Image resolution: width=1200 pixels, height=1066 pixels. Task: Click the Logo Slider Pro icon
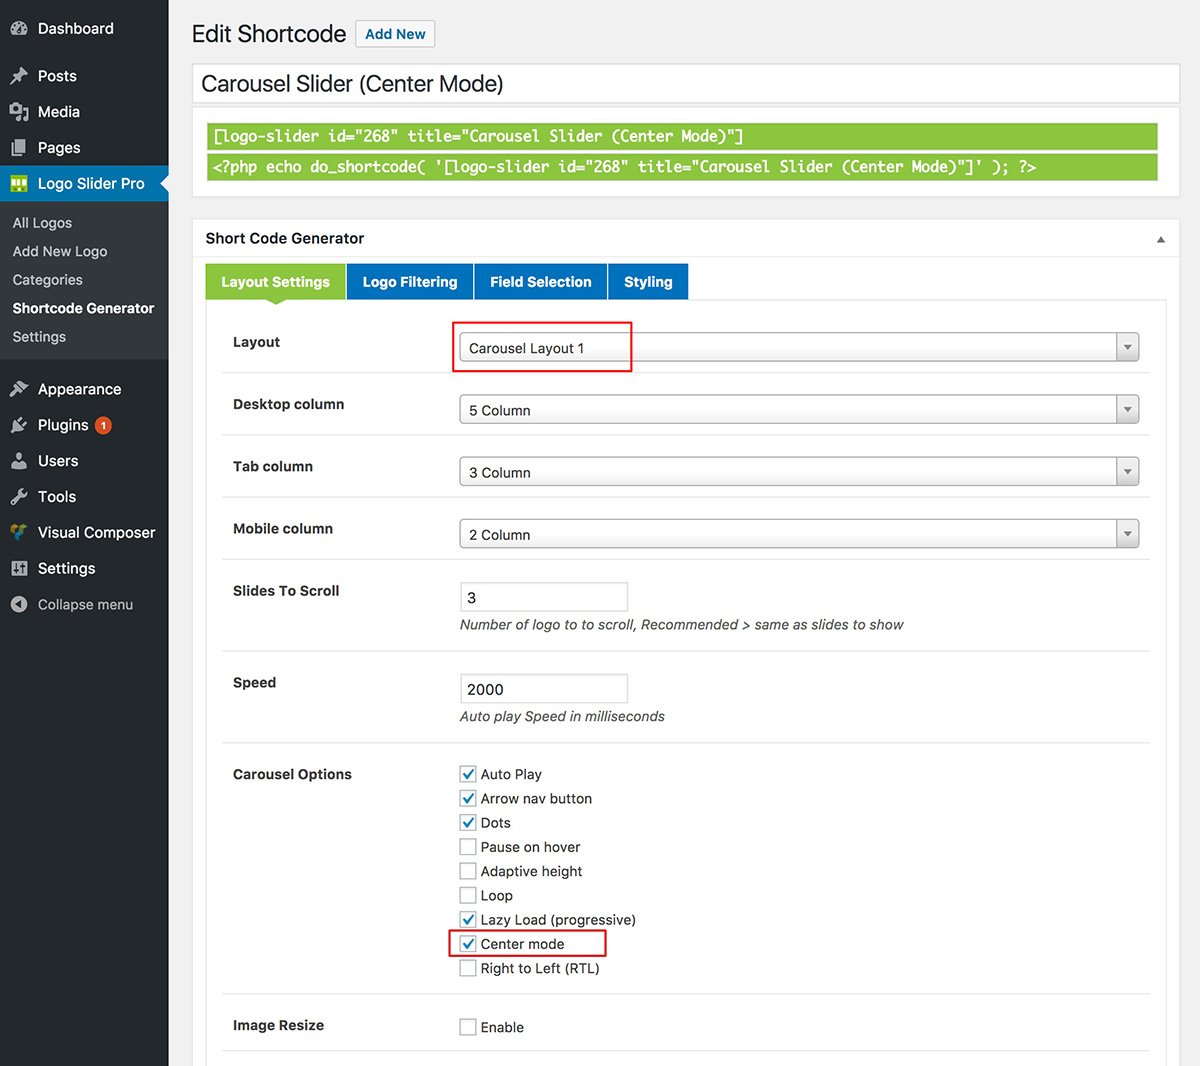point(18,184)
